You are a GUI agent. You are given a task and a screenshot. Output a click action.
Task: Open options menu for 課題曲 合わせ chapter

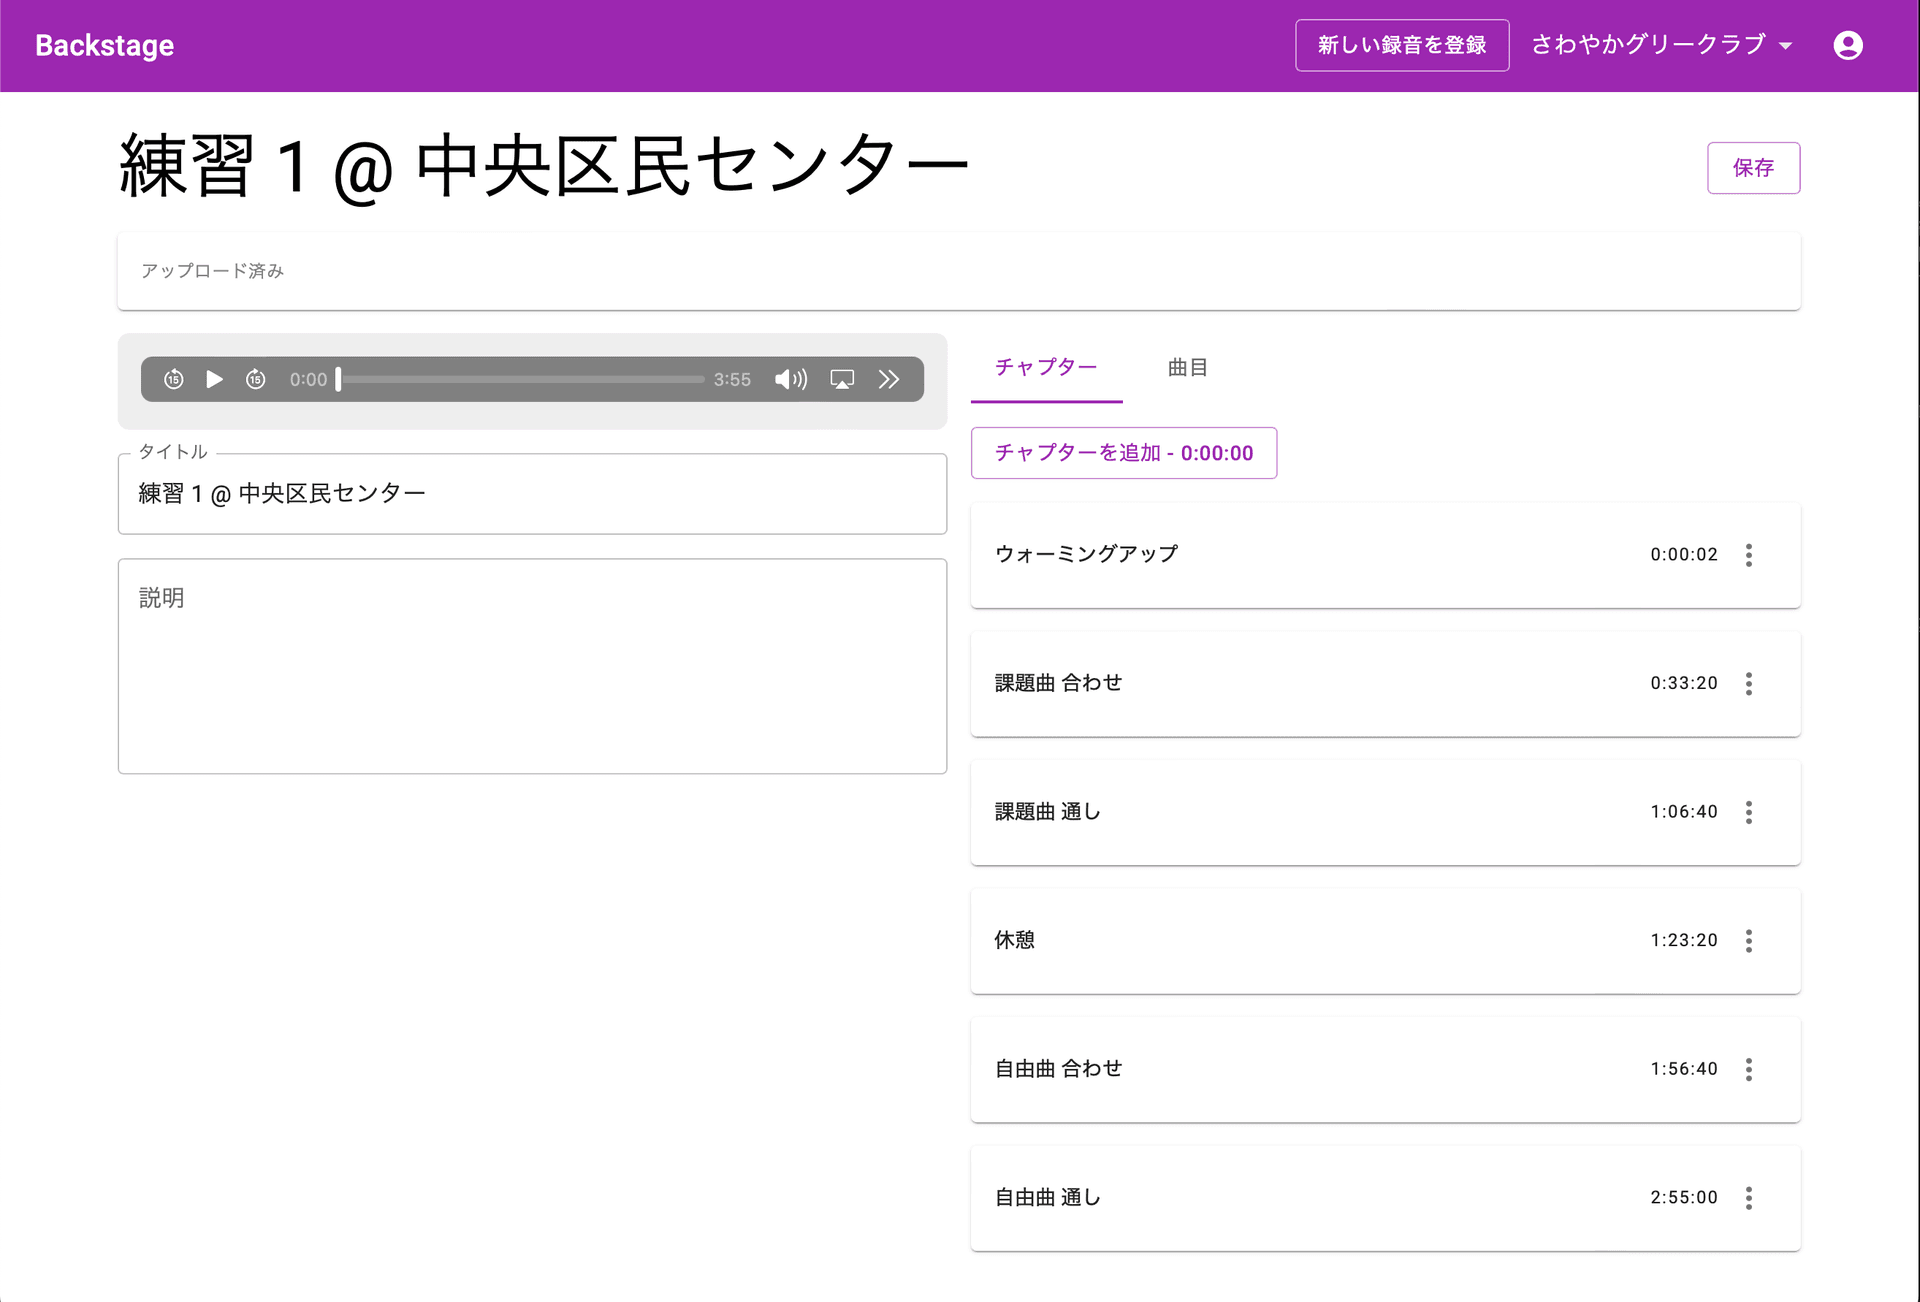(x=1749, y=683)
